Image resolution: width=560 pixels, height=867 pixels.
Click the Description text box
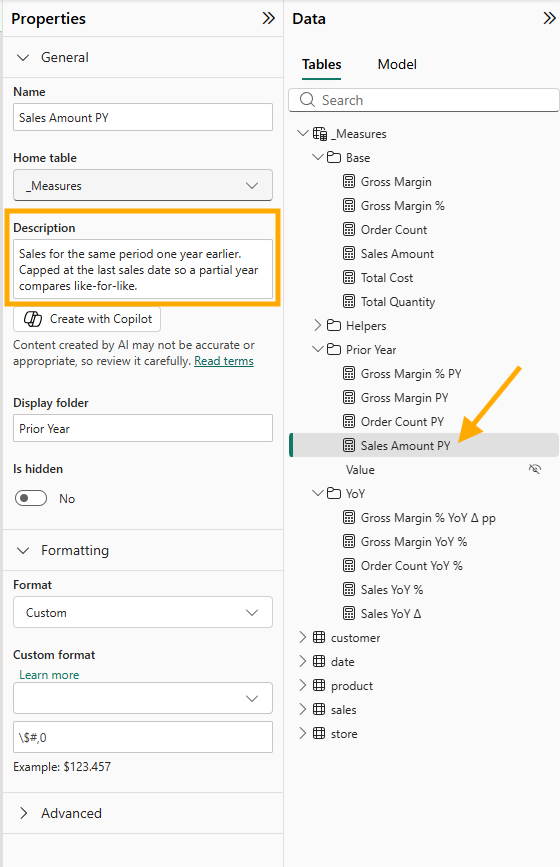point(143,269)
